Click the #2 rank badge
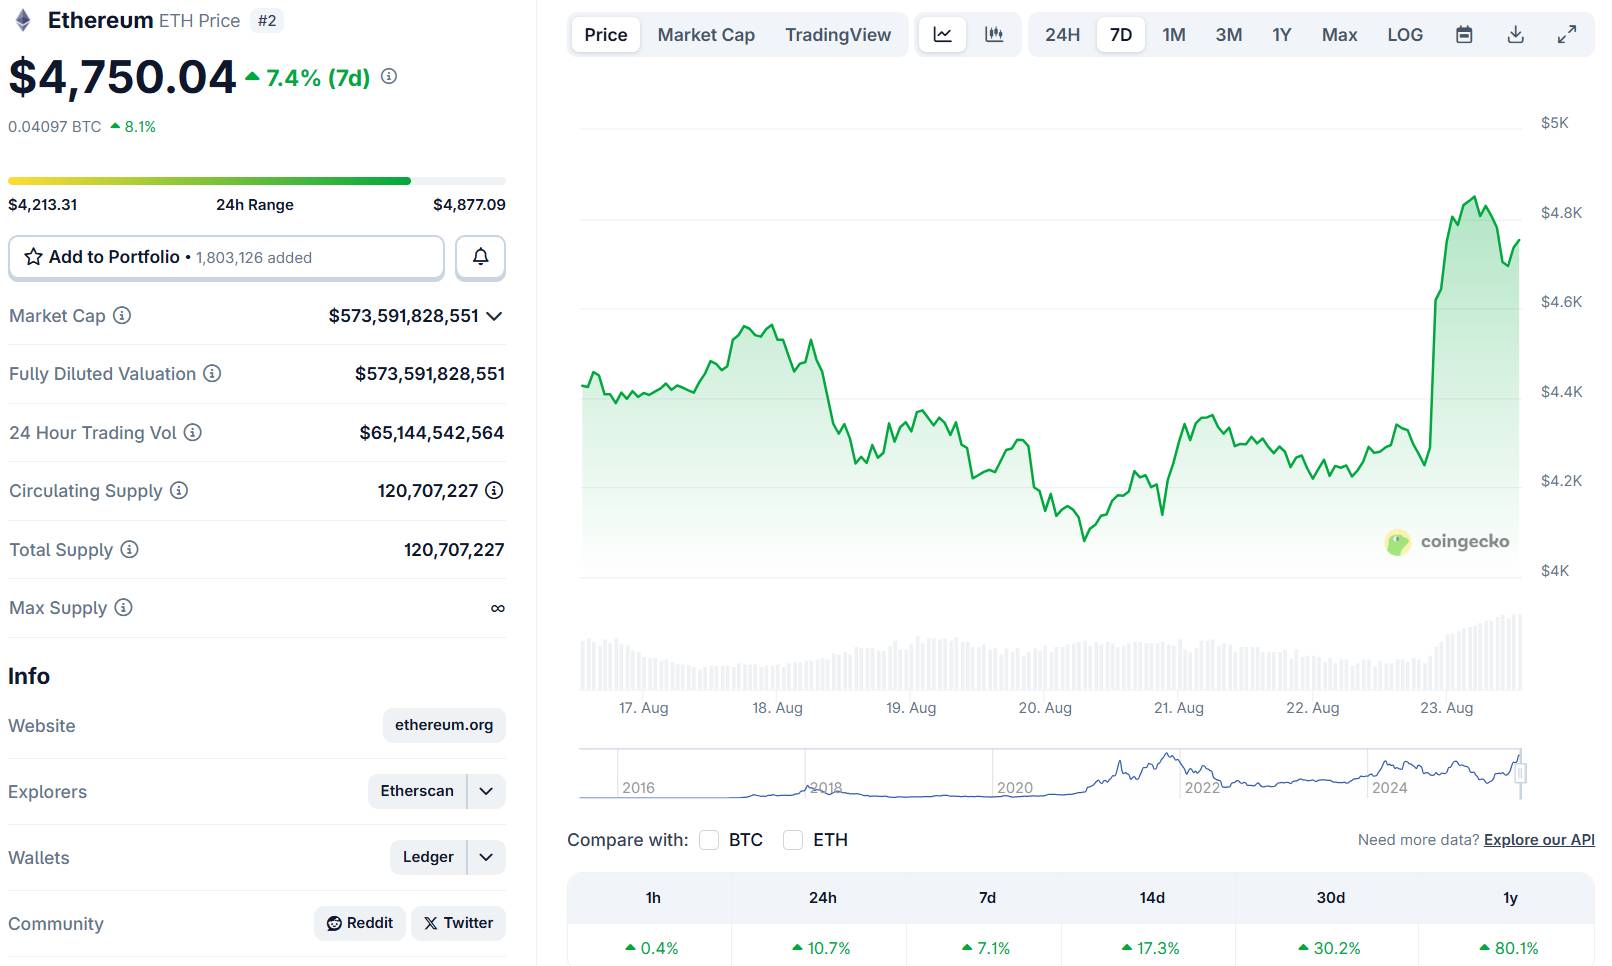The width and height of the screenshot is (1612, 966). tap(267, 20)
